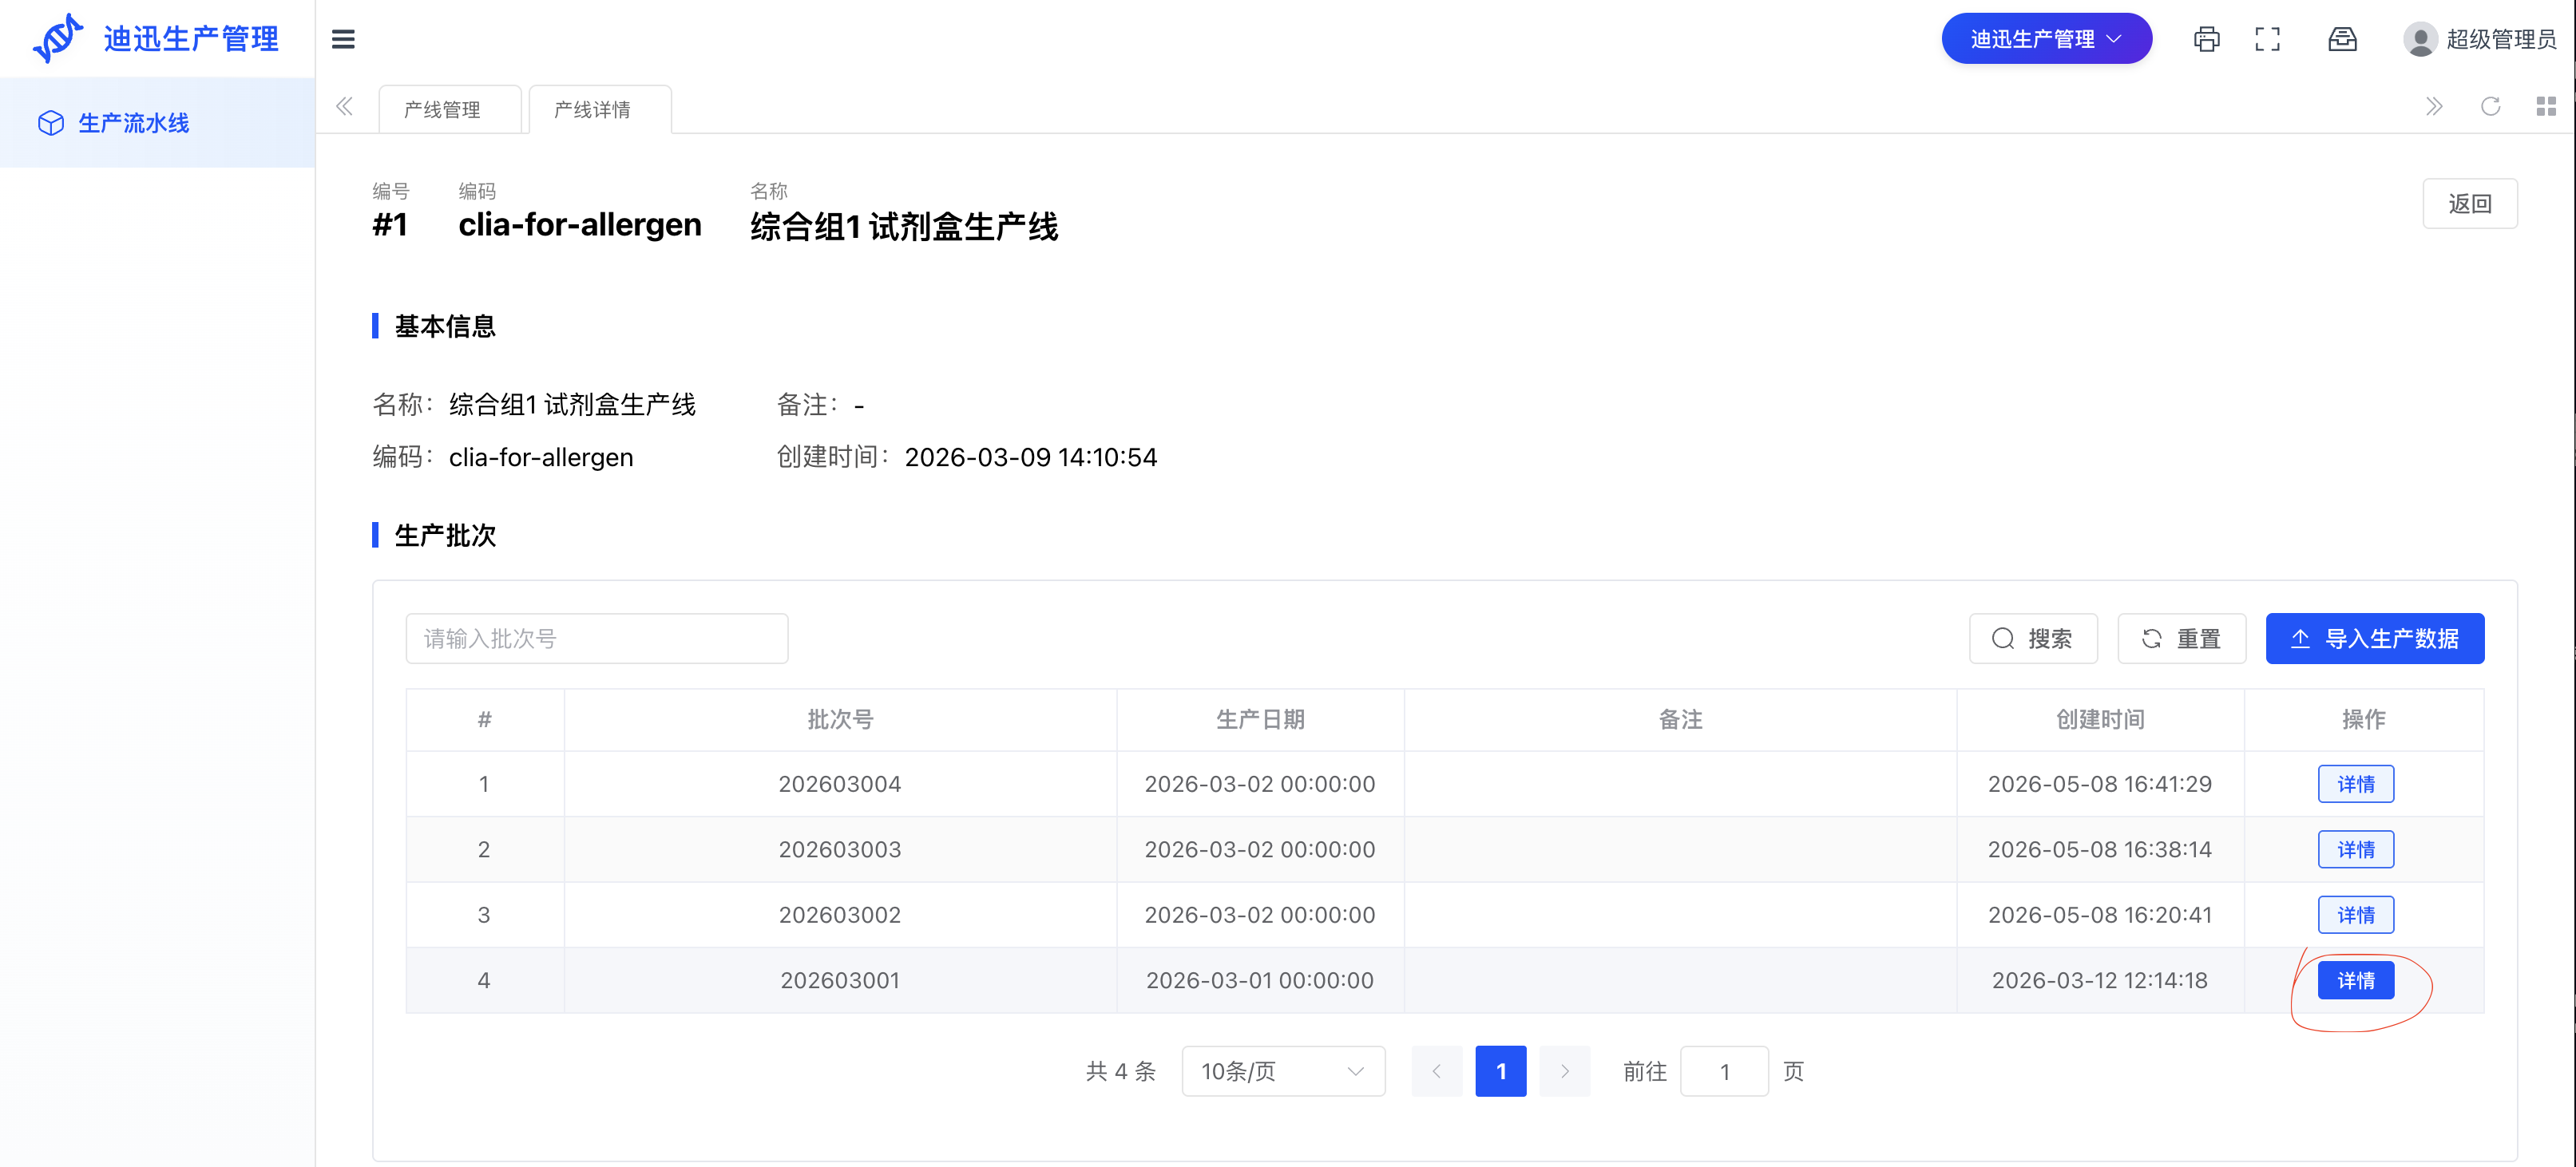Viewport: 2576px width, 1167px height.
Task: Click the 生产批次 section heading
Action: click(x=445, y=535)
